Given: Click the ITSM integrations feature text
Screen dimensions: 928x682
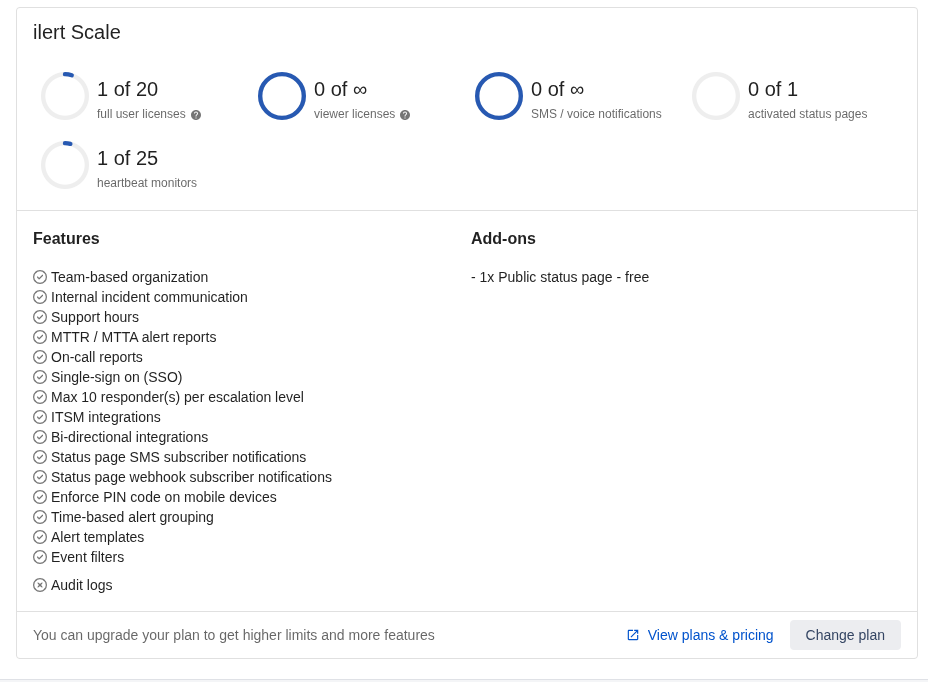Looking at the screenshot, I should click(x=106, y=417).
